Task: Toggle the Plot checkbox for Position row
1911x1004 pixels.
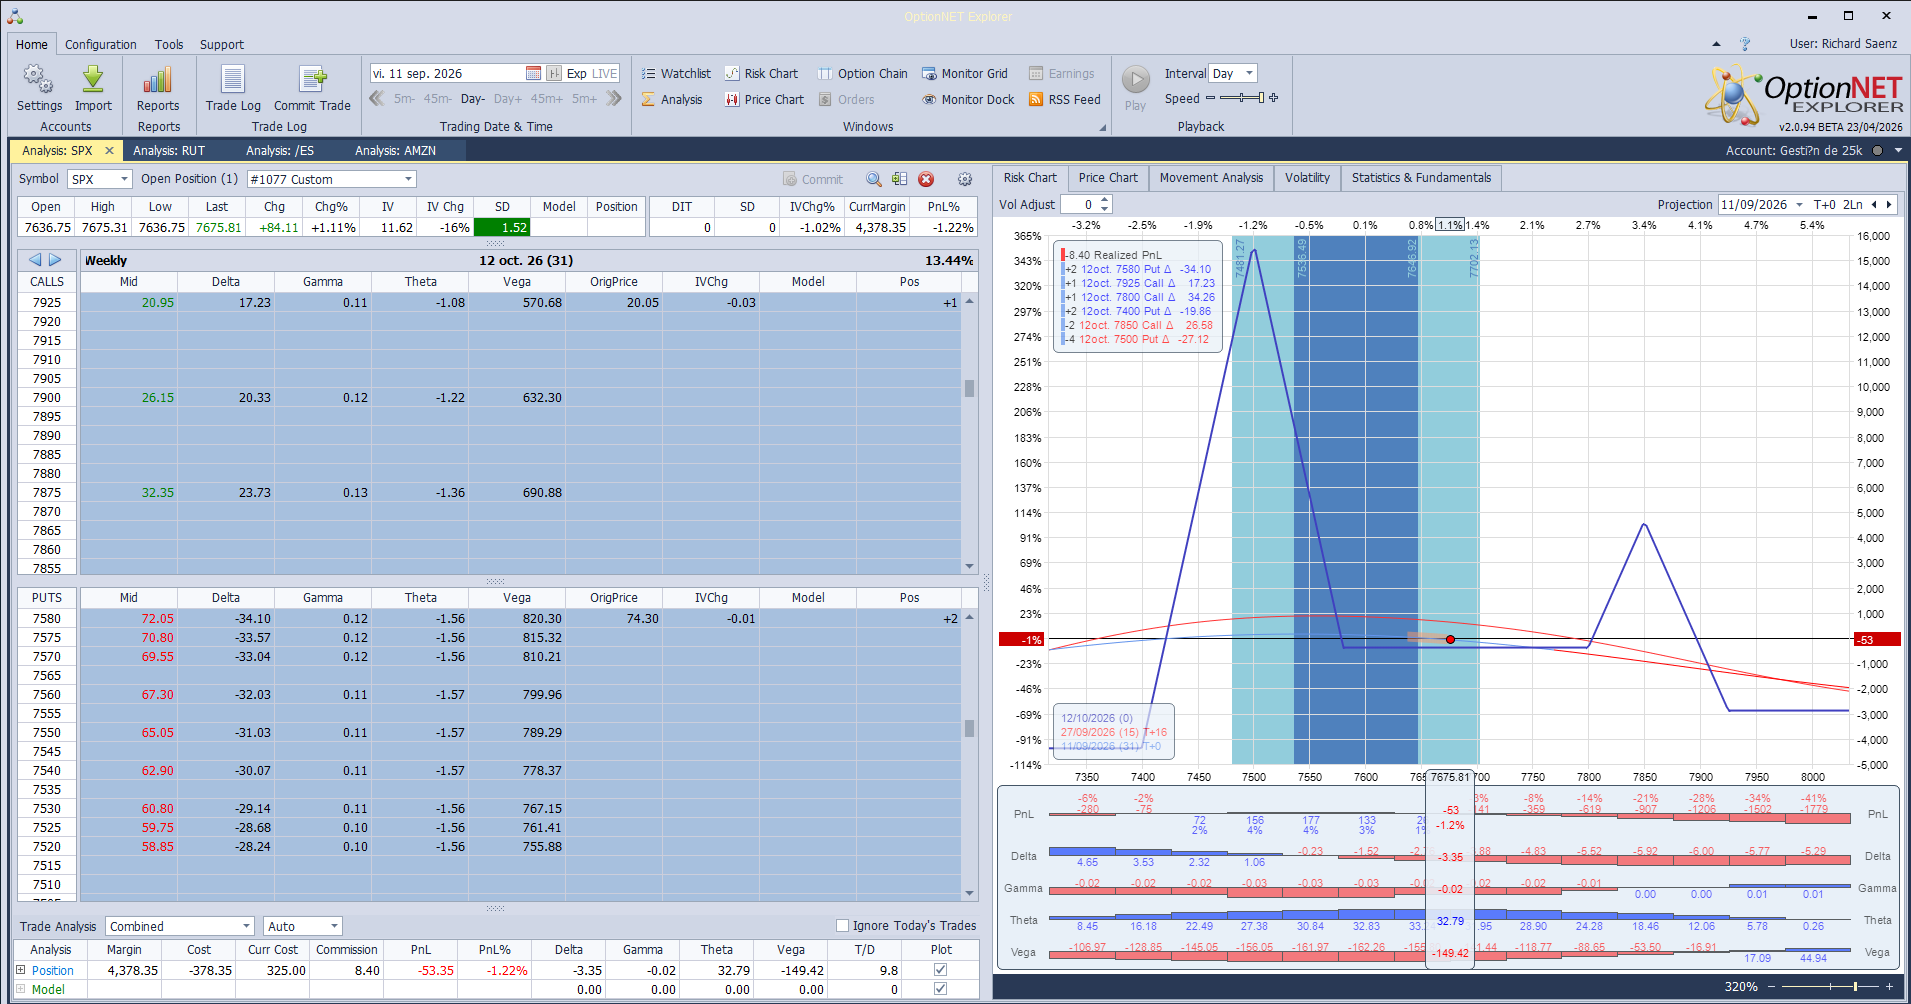Action: pyautogui.click(x=940, y=969)
